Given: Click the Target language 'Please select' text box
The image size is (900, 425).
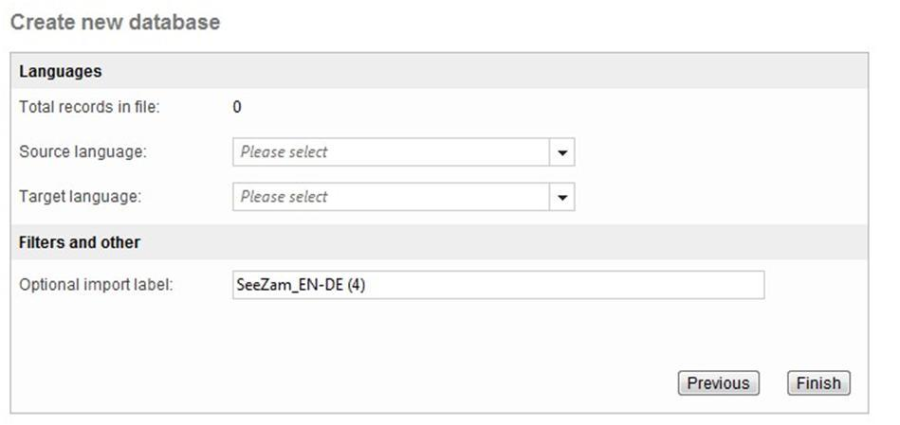Looking at the screenshot, I should [391, 197].
